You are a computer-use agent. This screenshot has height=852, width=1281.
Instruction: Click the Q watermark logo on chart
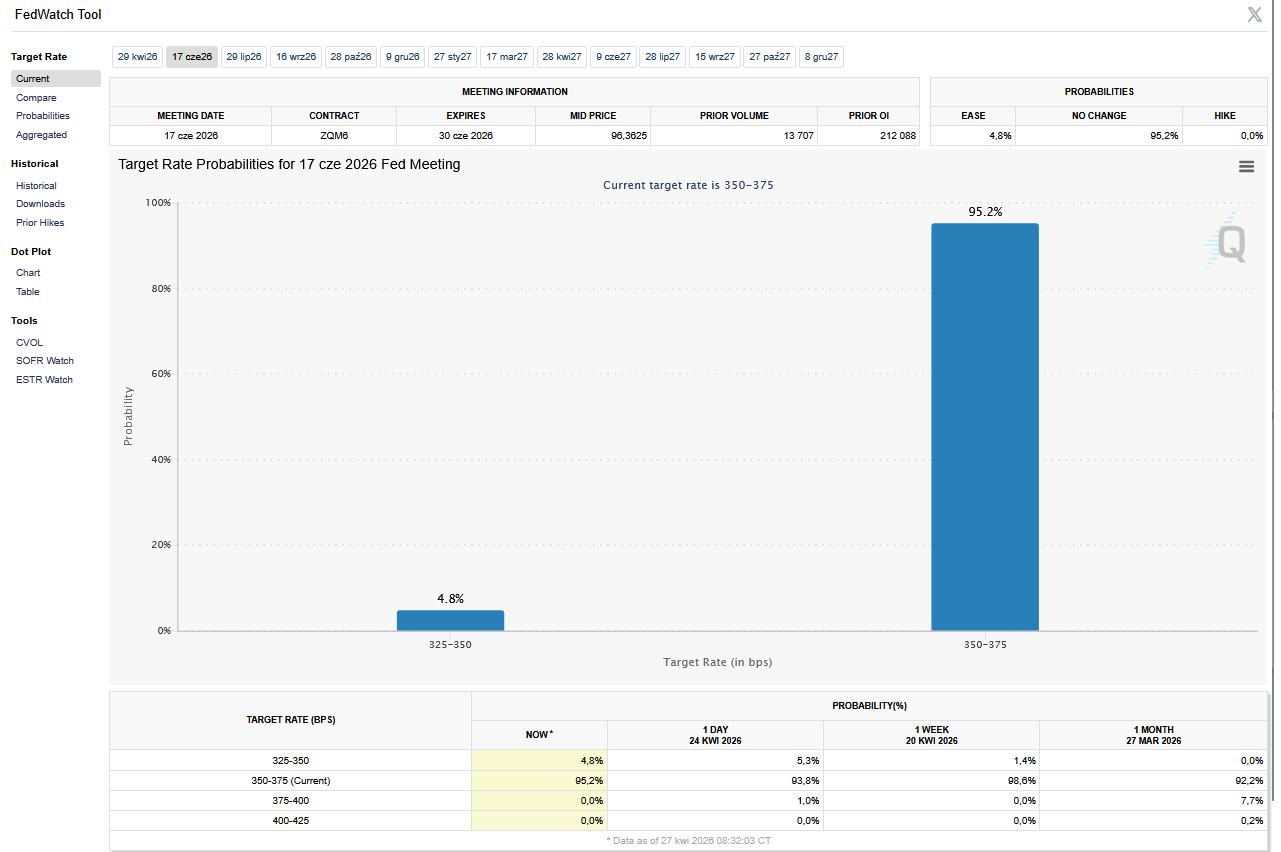click(1226, 244)
